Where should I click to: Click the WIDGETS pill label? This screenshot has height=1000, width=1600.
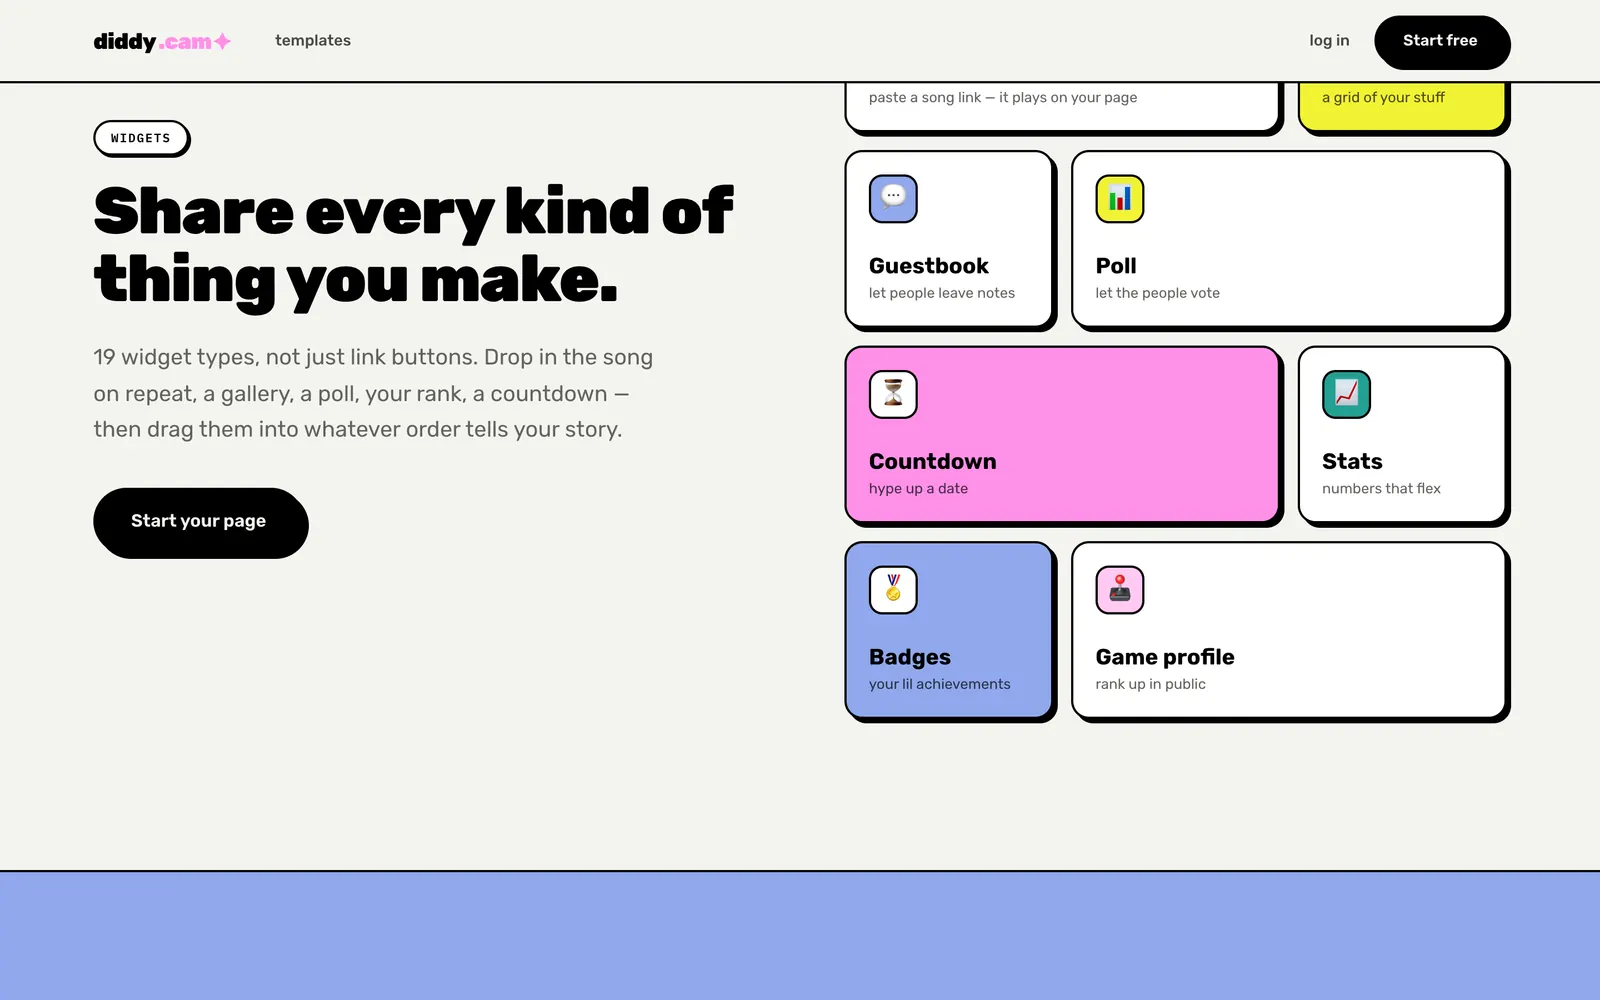coord(141,139)
